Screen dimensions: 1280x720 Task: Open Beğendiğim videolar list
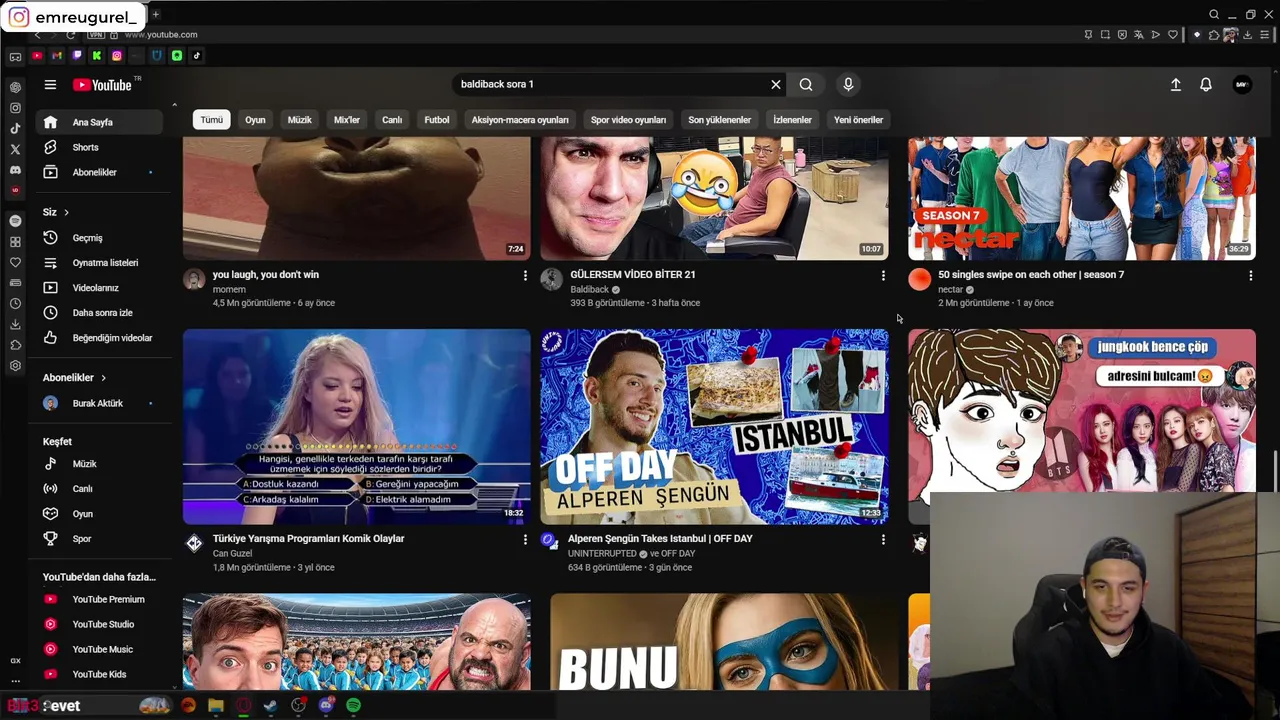point(99,338)
